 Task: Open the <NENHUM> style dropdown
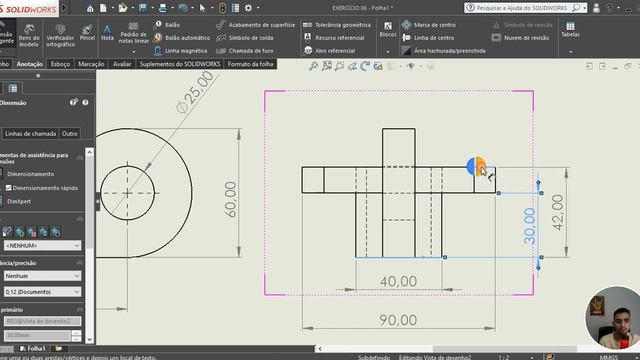(x=42, y=245)
